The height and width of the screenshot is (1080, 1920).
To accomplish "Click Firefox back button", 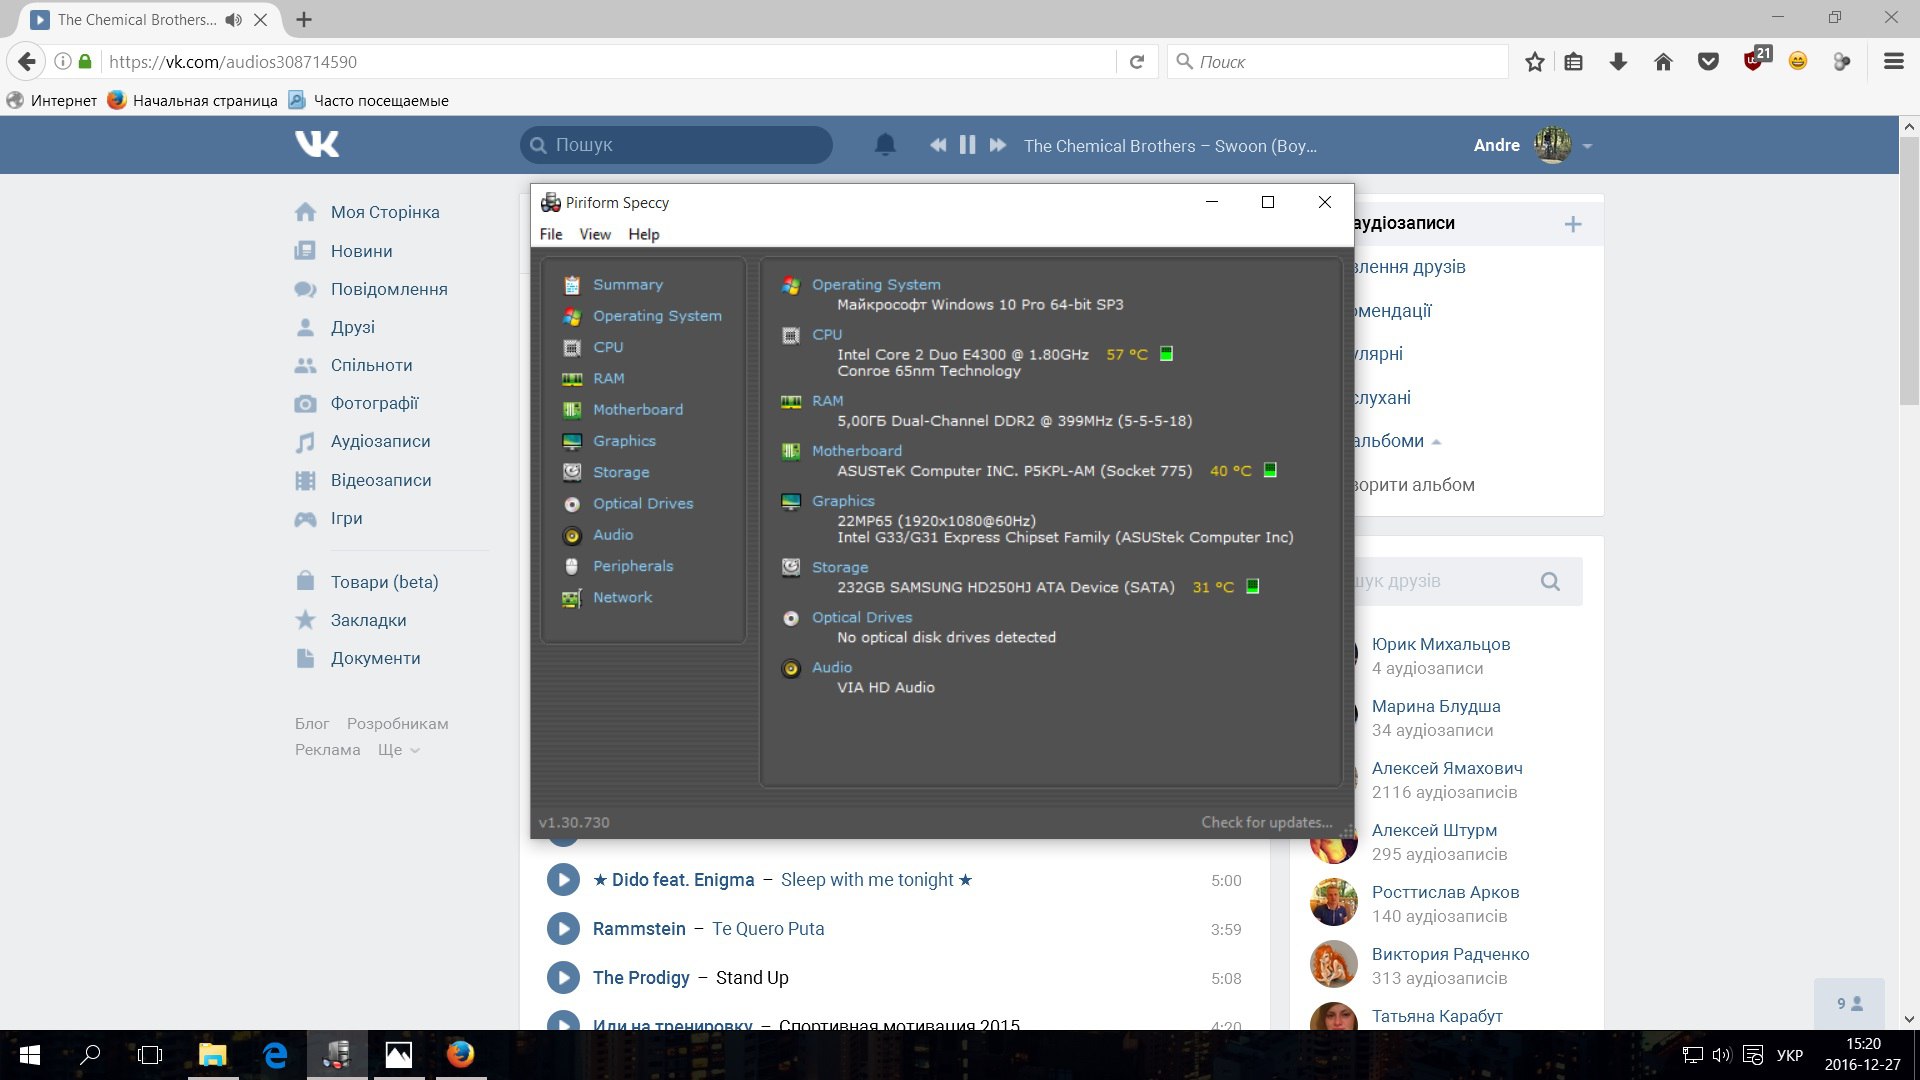I will (27, 62).
